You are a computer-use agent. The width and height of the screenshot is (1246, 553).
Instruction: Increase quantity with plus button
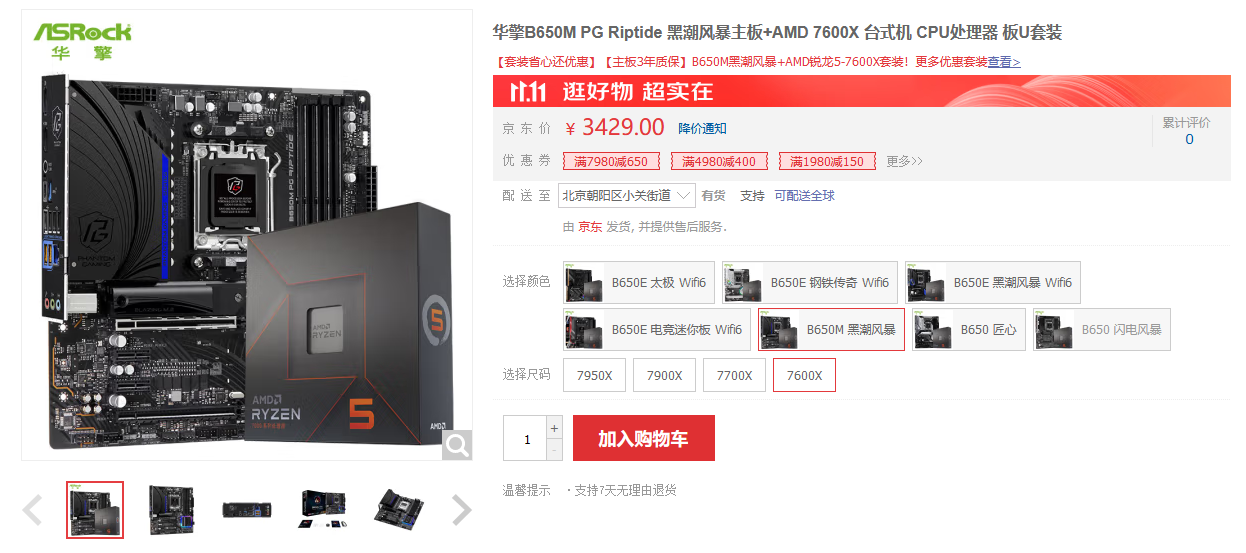pyautogui.click(x=555, y=428)
